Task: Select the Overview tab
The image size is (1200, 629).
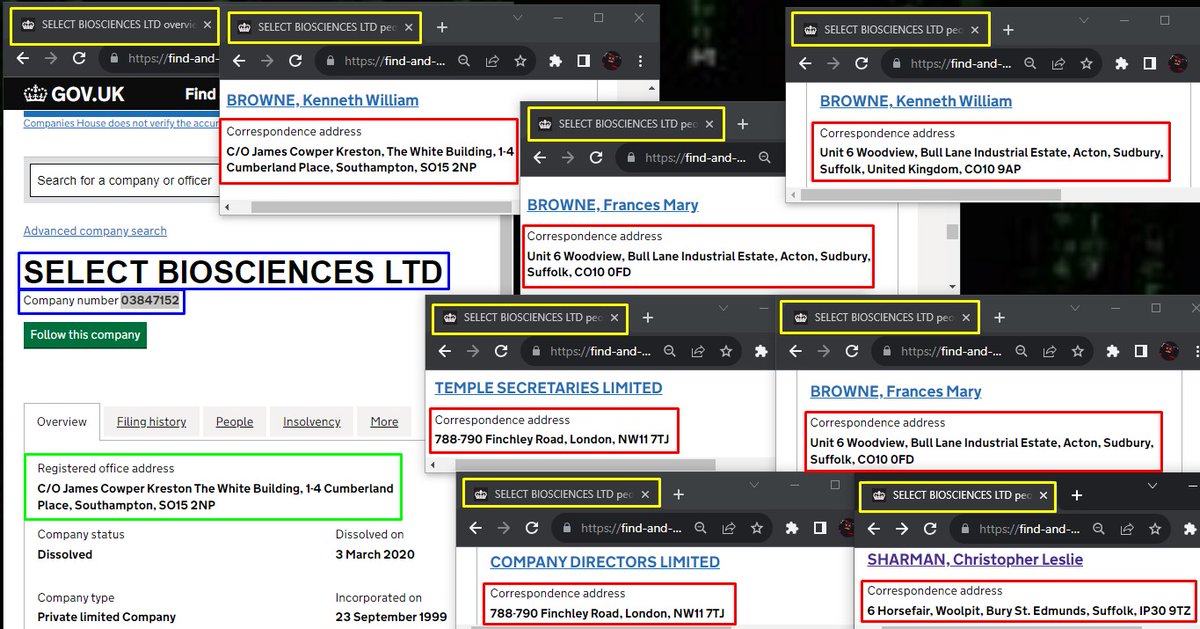Action: [62, 422]
